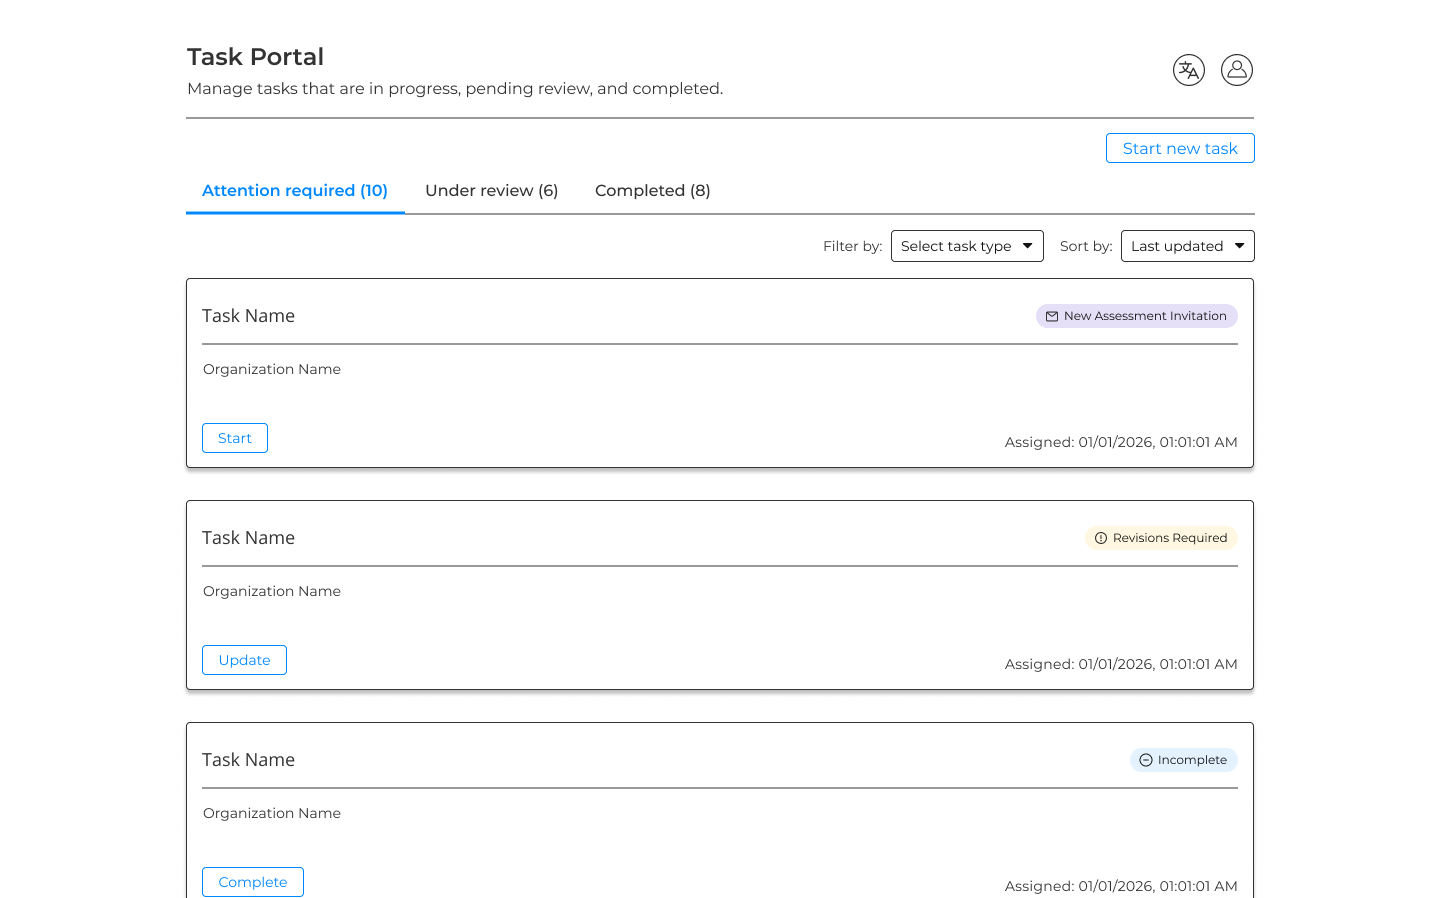This screenshot has height=898, width=1440.
Task: Click the Manage tasks description subtitle
Action: tap(455, 89)
